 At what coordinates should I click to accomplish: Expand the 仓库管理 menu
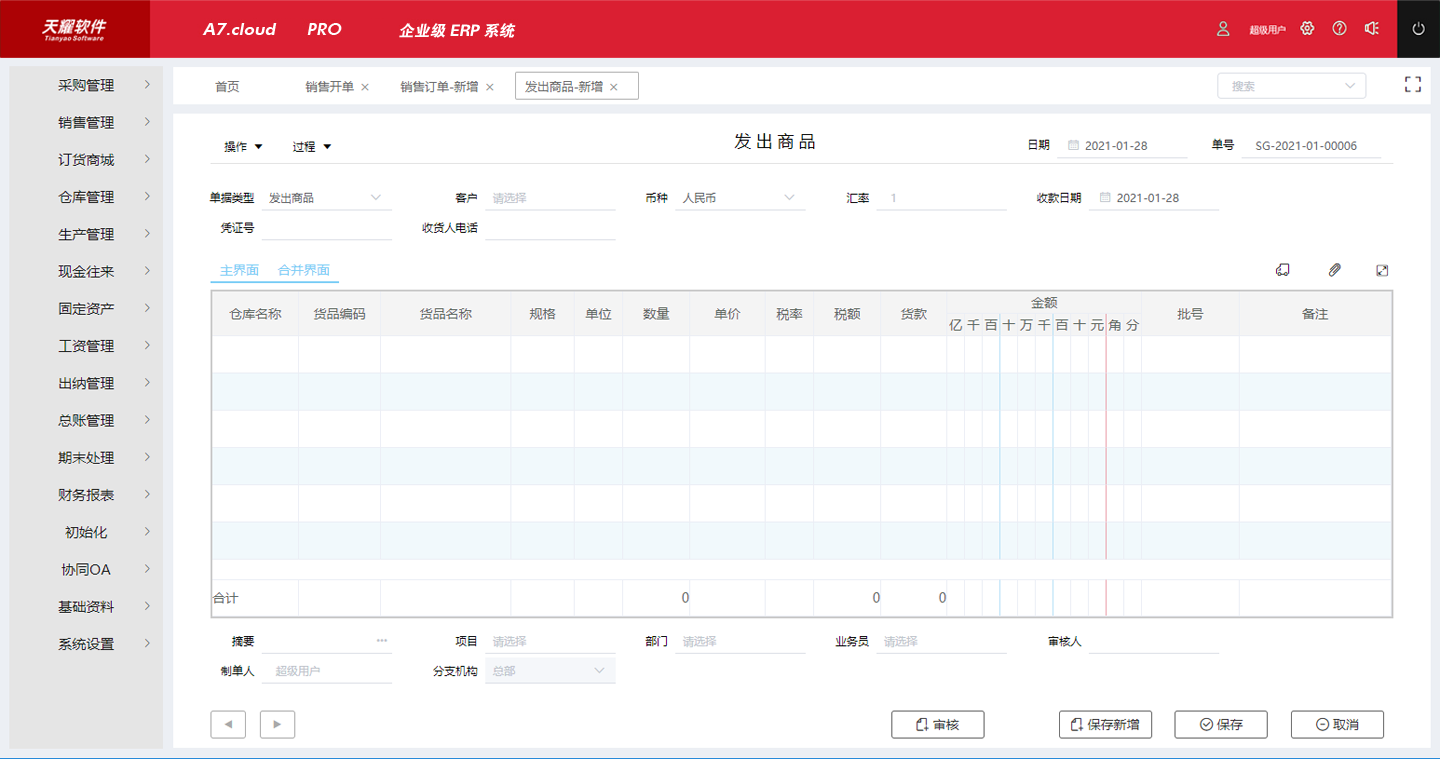tap(86, 197)
